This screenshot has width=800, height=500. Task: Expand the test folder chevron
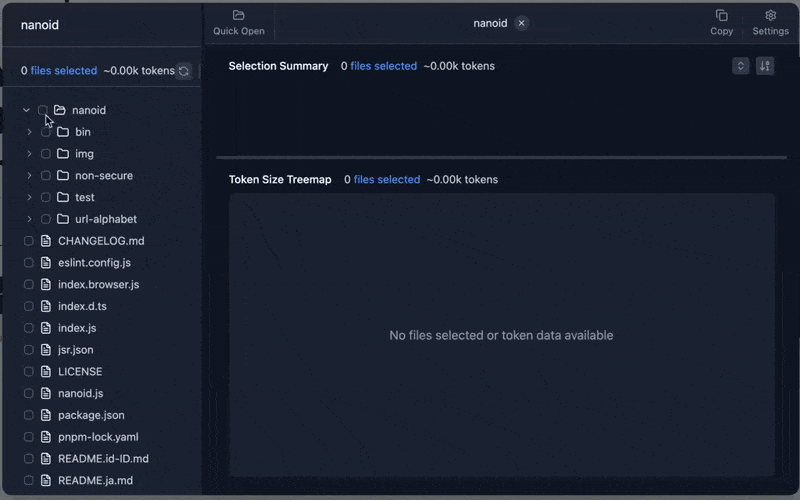29,197
